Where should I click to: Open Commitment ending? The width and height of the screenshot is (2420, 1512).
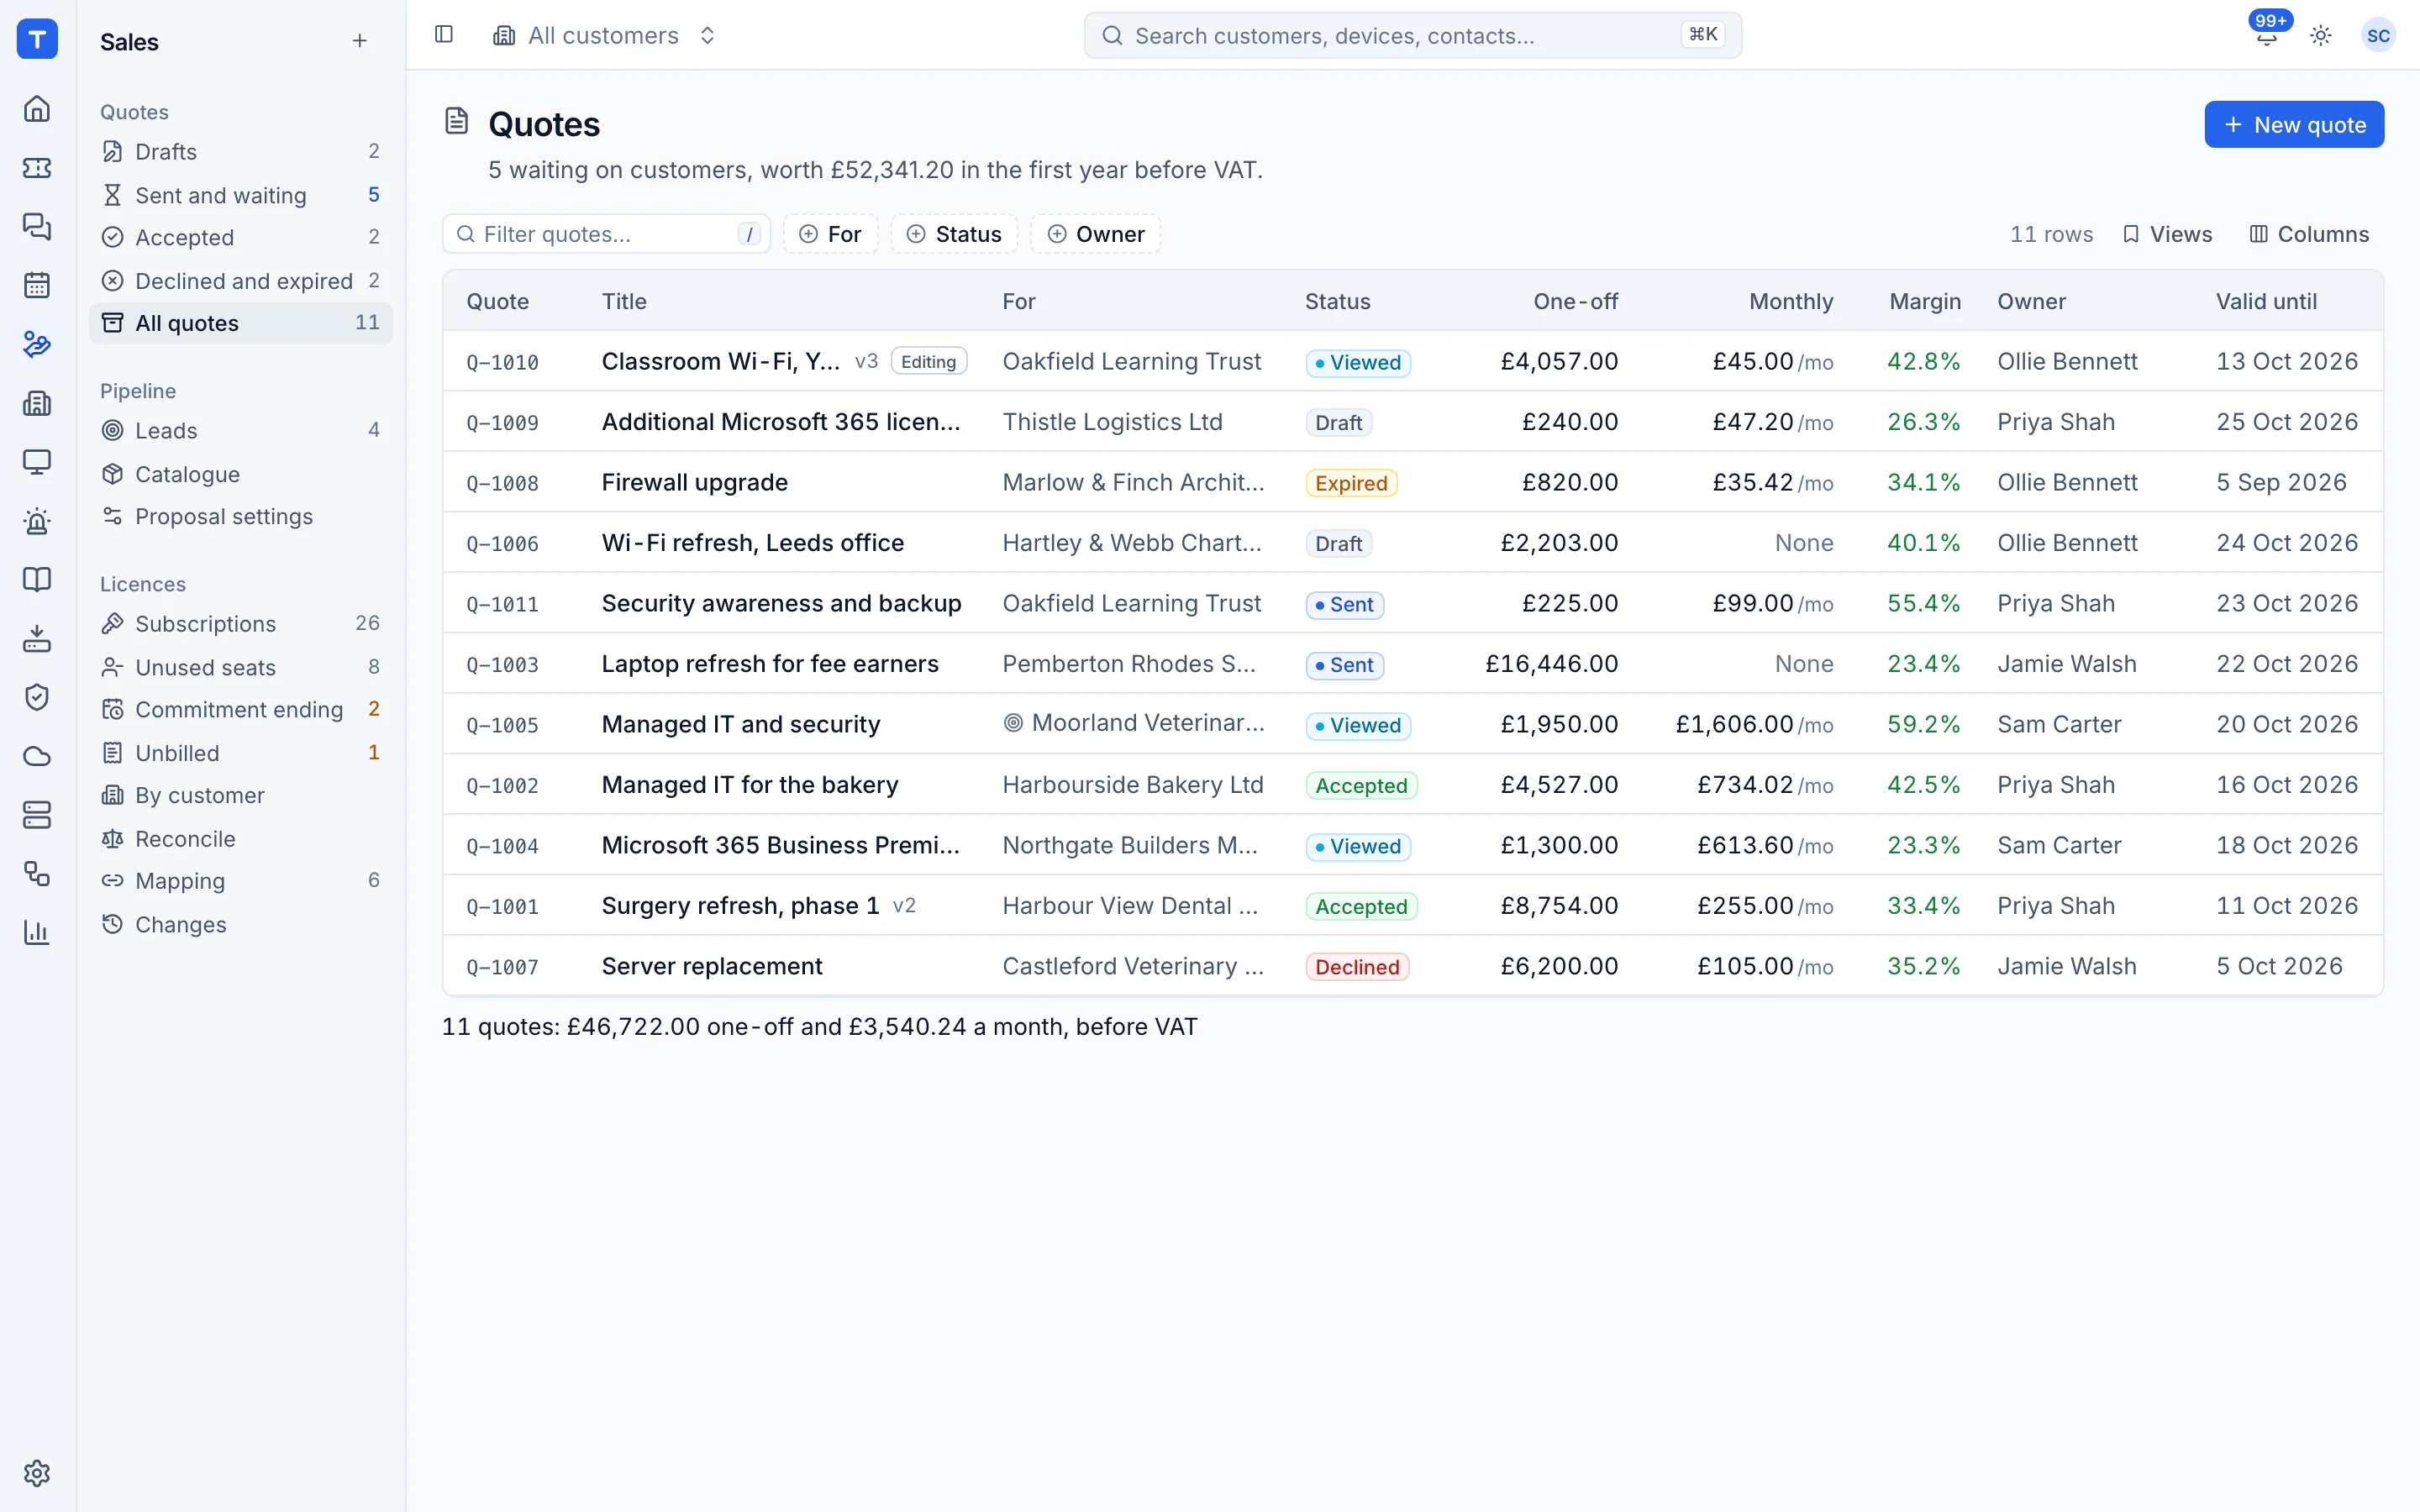coord(241,709)
